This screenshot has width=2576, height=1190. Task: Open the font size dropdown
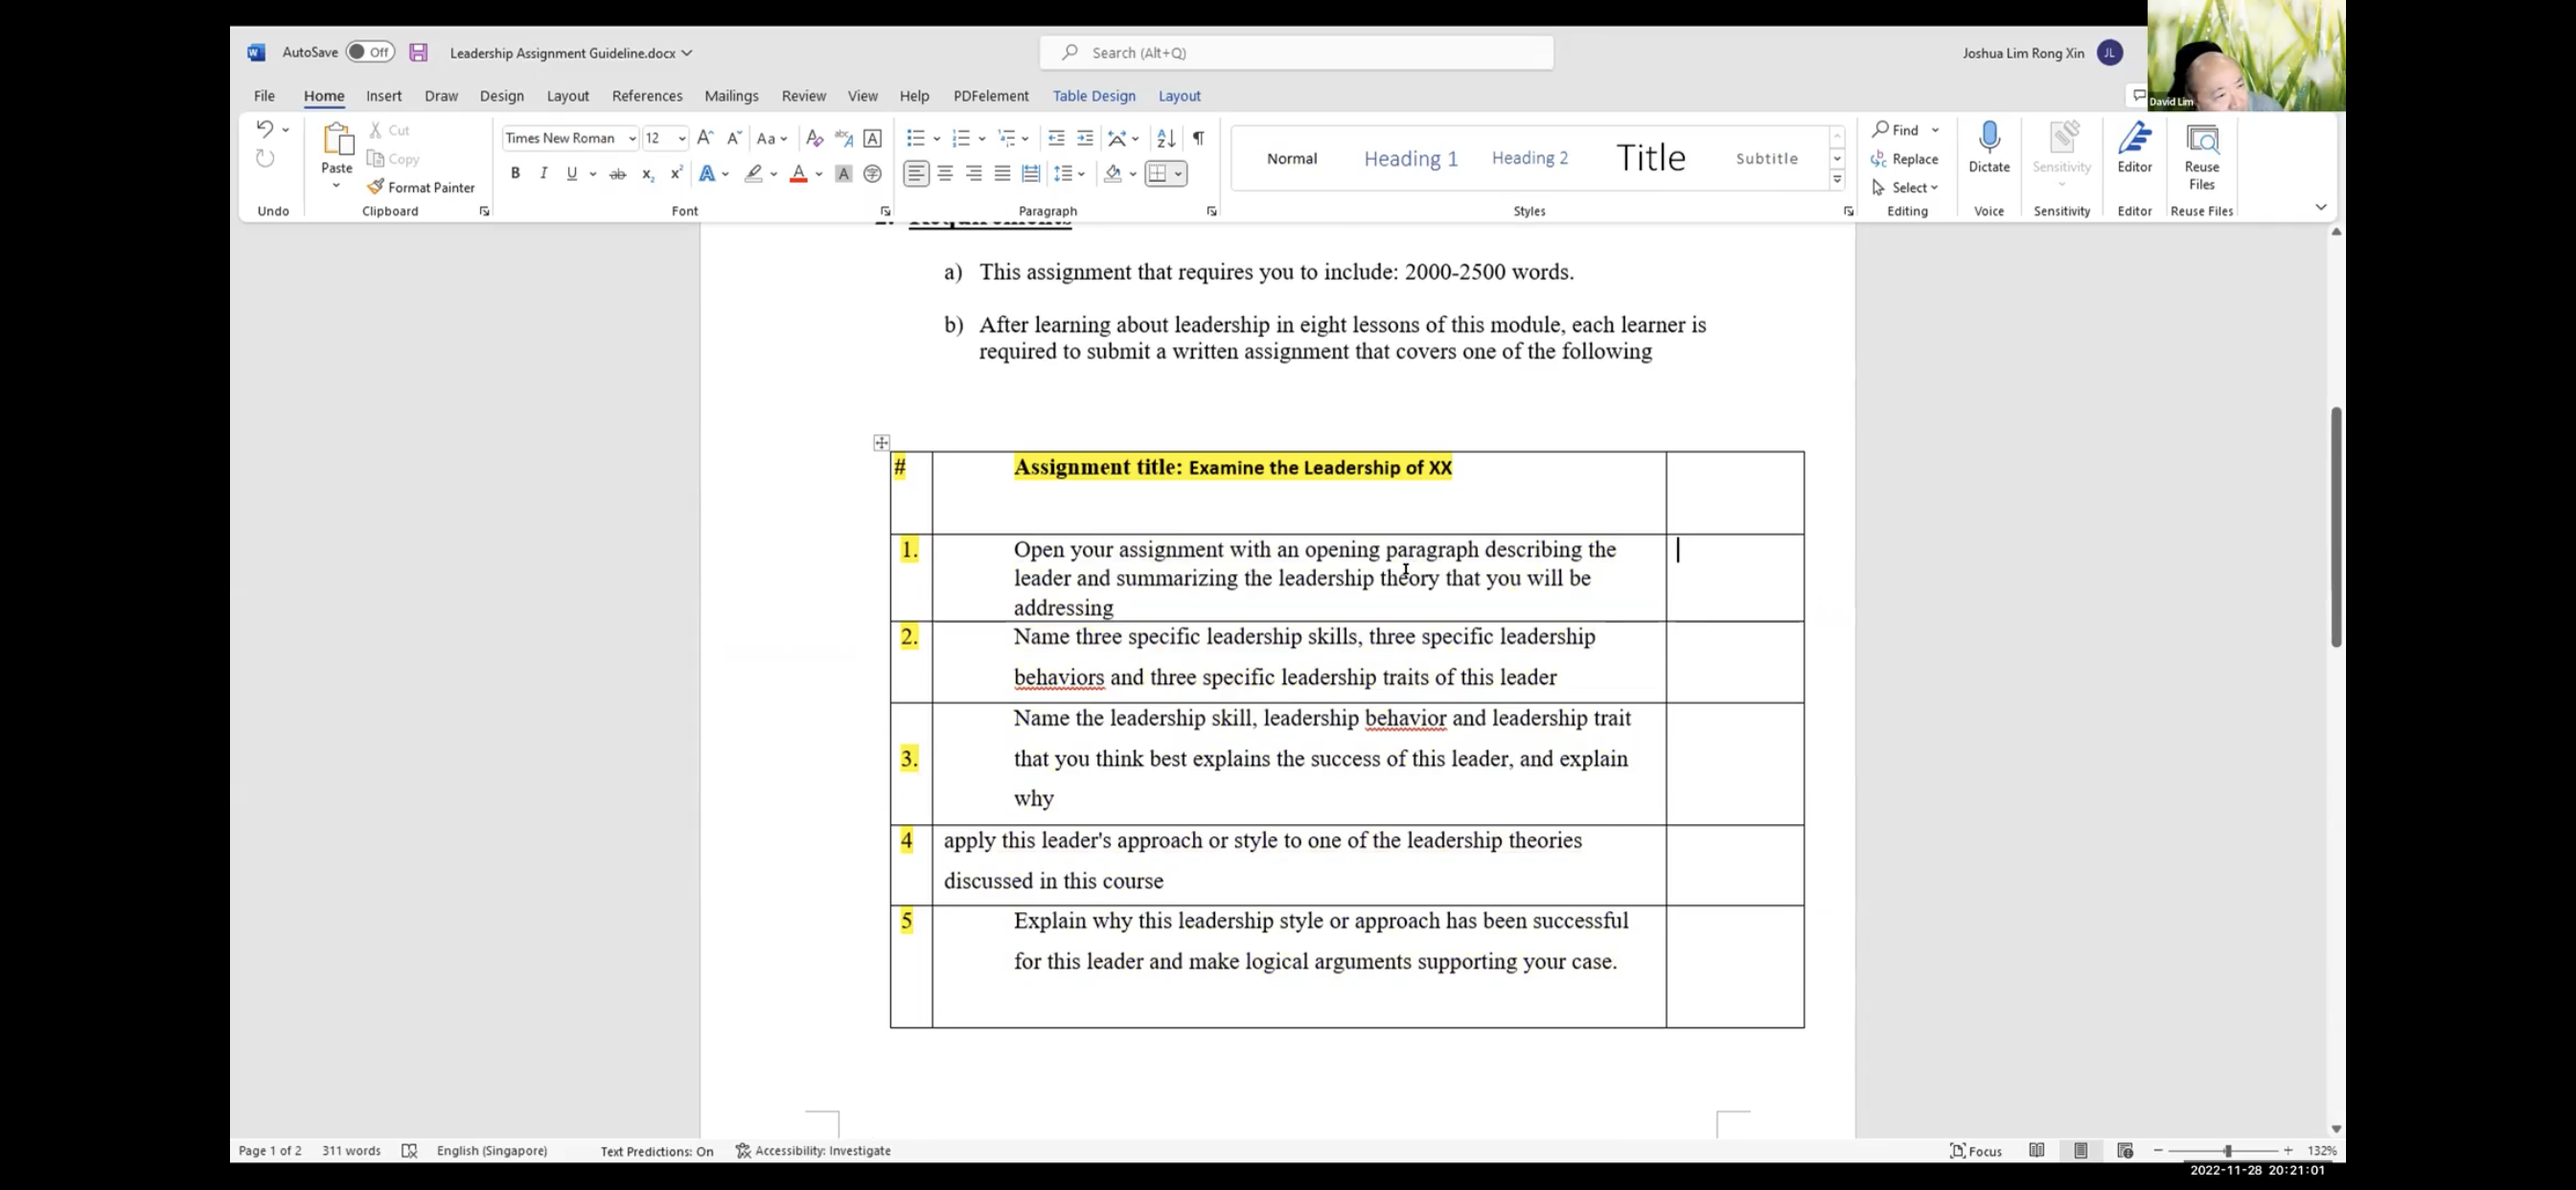point(682,138)
